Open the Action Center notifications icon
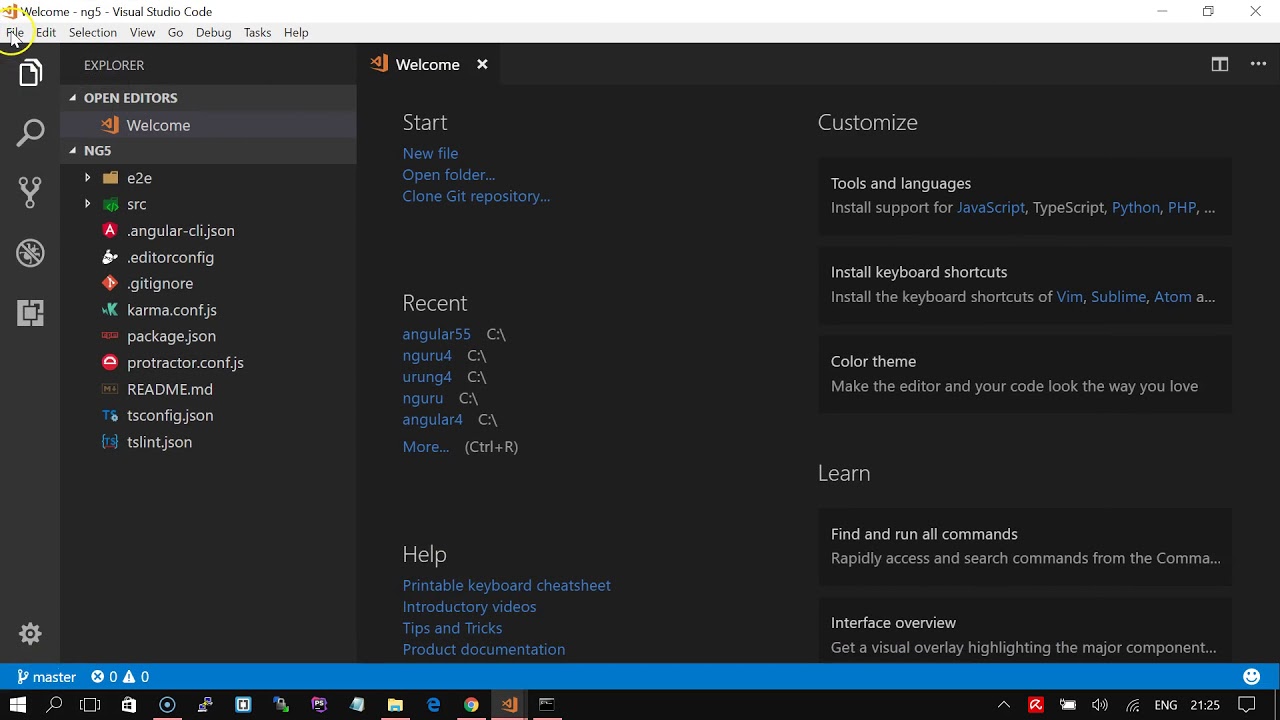Image resolution: width=1280 pixels, height=720 pixels. 1247,705
